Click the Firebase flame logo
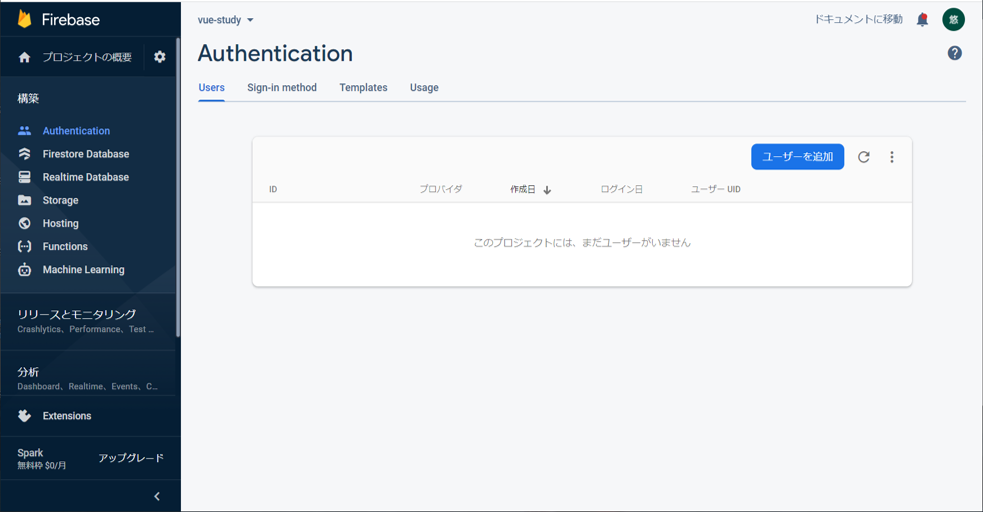This screenshot has height=512, width=983. coord(24,19)
